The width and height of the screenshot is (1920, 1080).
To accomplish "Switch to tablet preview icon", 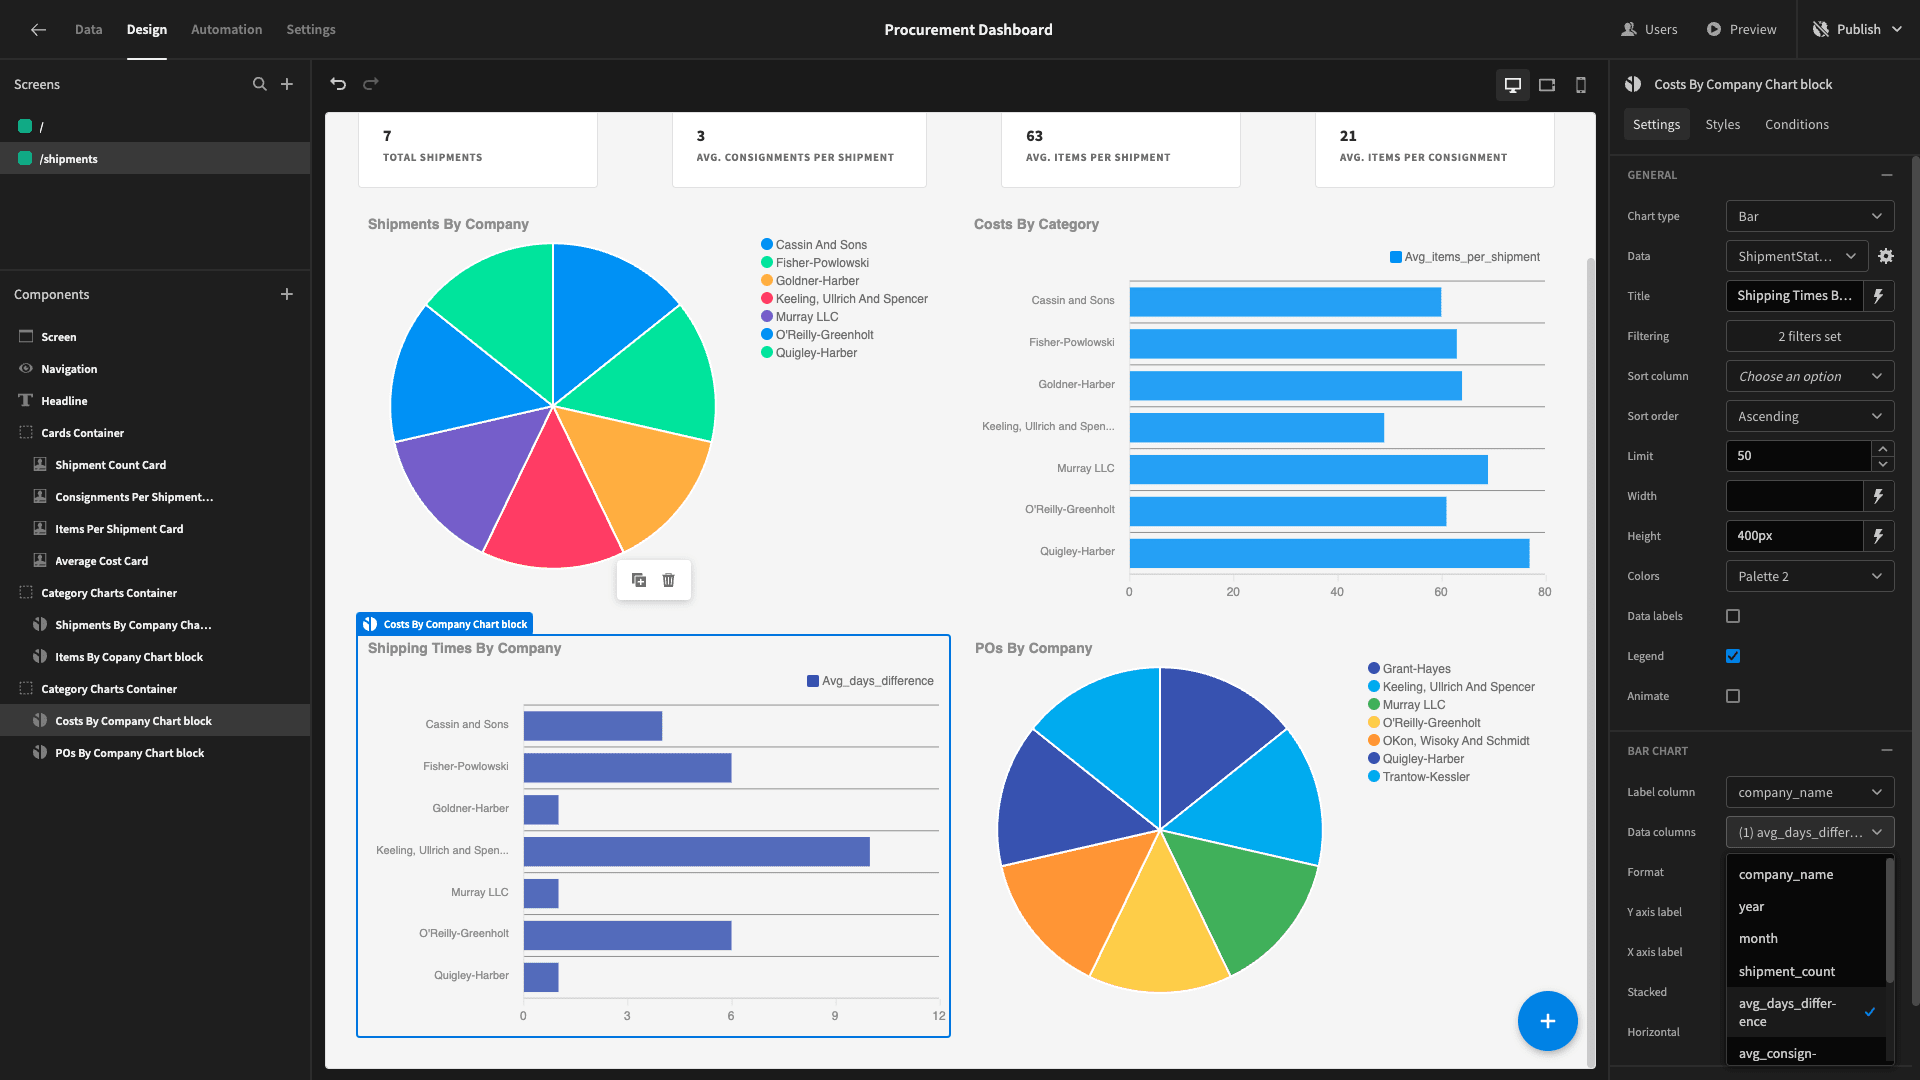I will tap(1547, 85).
